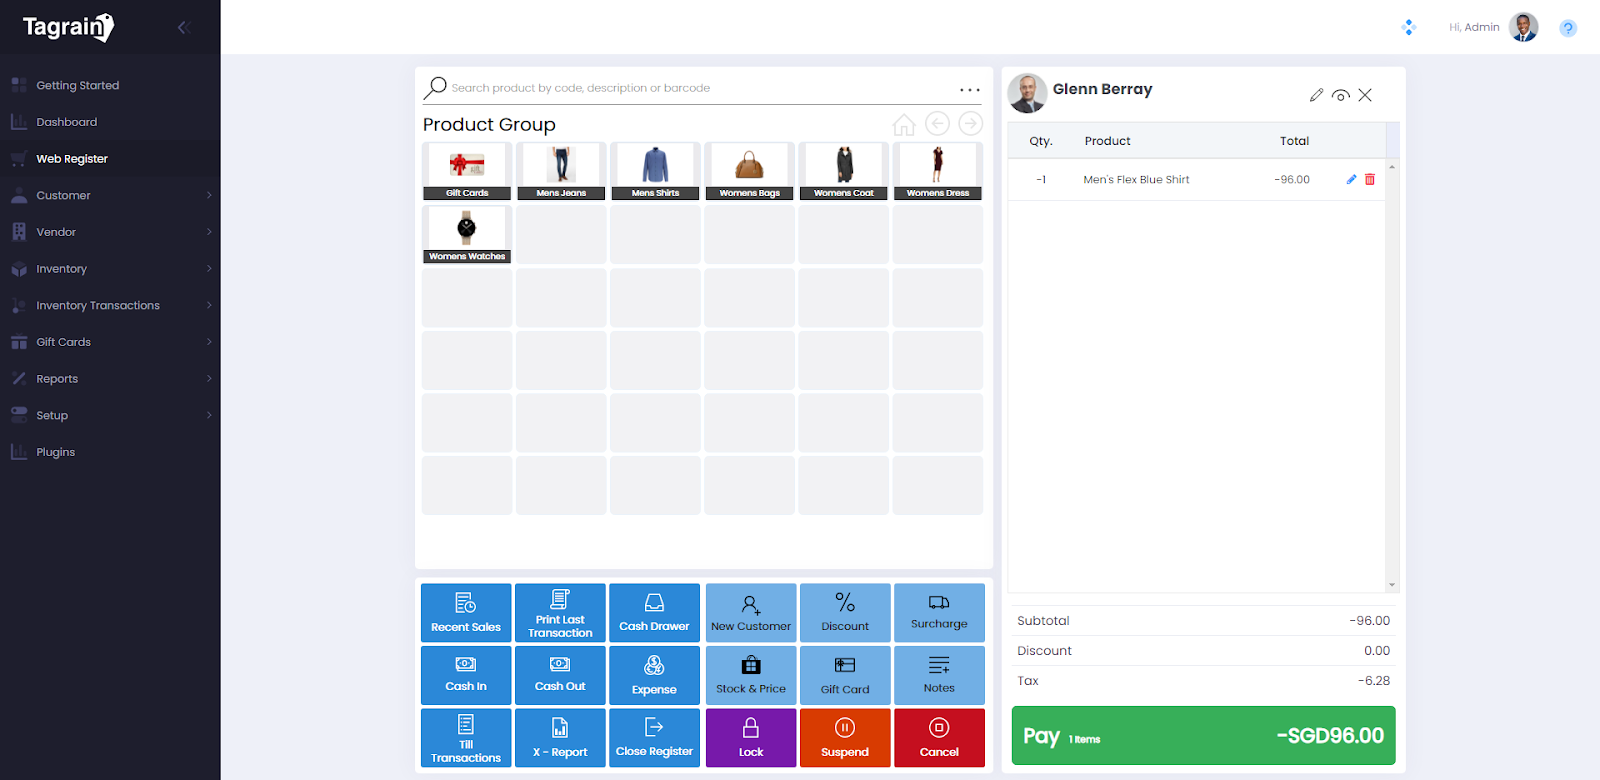The width and height of the screenshot is (1600, 780).
Task: Remove customer Glenn Berray from the sale
Action: (1365, 95)
